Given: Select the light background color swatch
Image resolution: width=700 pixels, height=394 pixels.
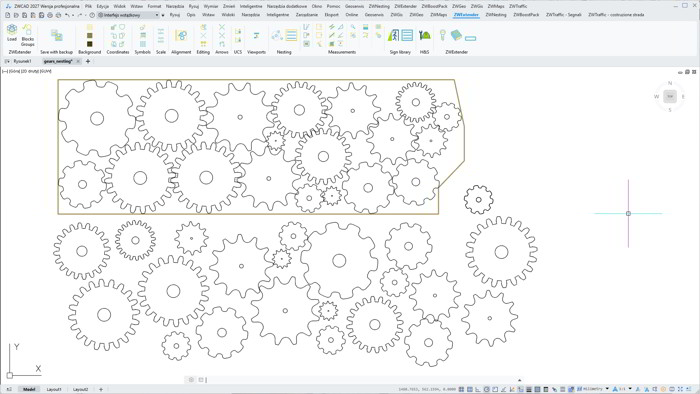Looking at the screenshot, I should pos(90,27).
